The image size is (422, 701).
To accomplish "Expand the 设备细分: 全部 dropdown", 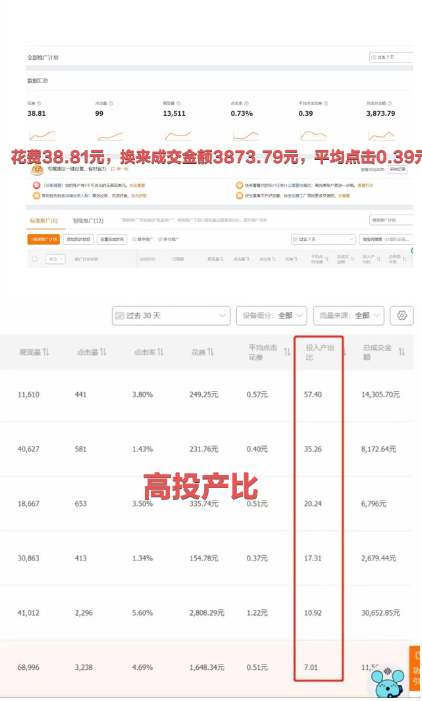I will [271, 316].
